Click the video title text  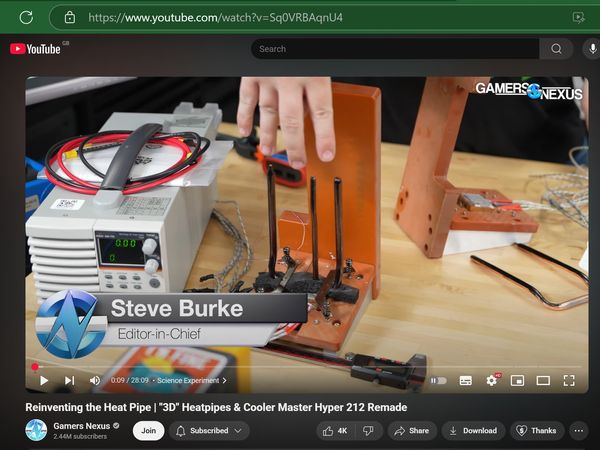click(x=216, y=407)
